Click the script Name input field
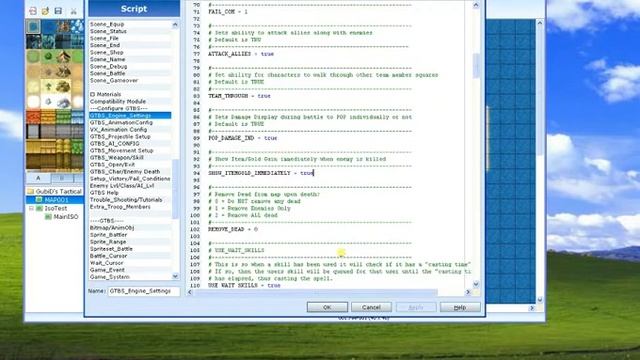 pyautogui.click(x=144, y=291)
